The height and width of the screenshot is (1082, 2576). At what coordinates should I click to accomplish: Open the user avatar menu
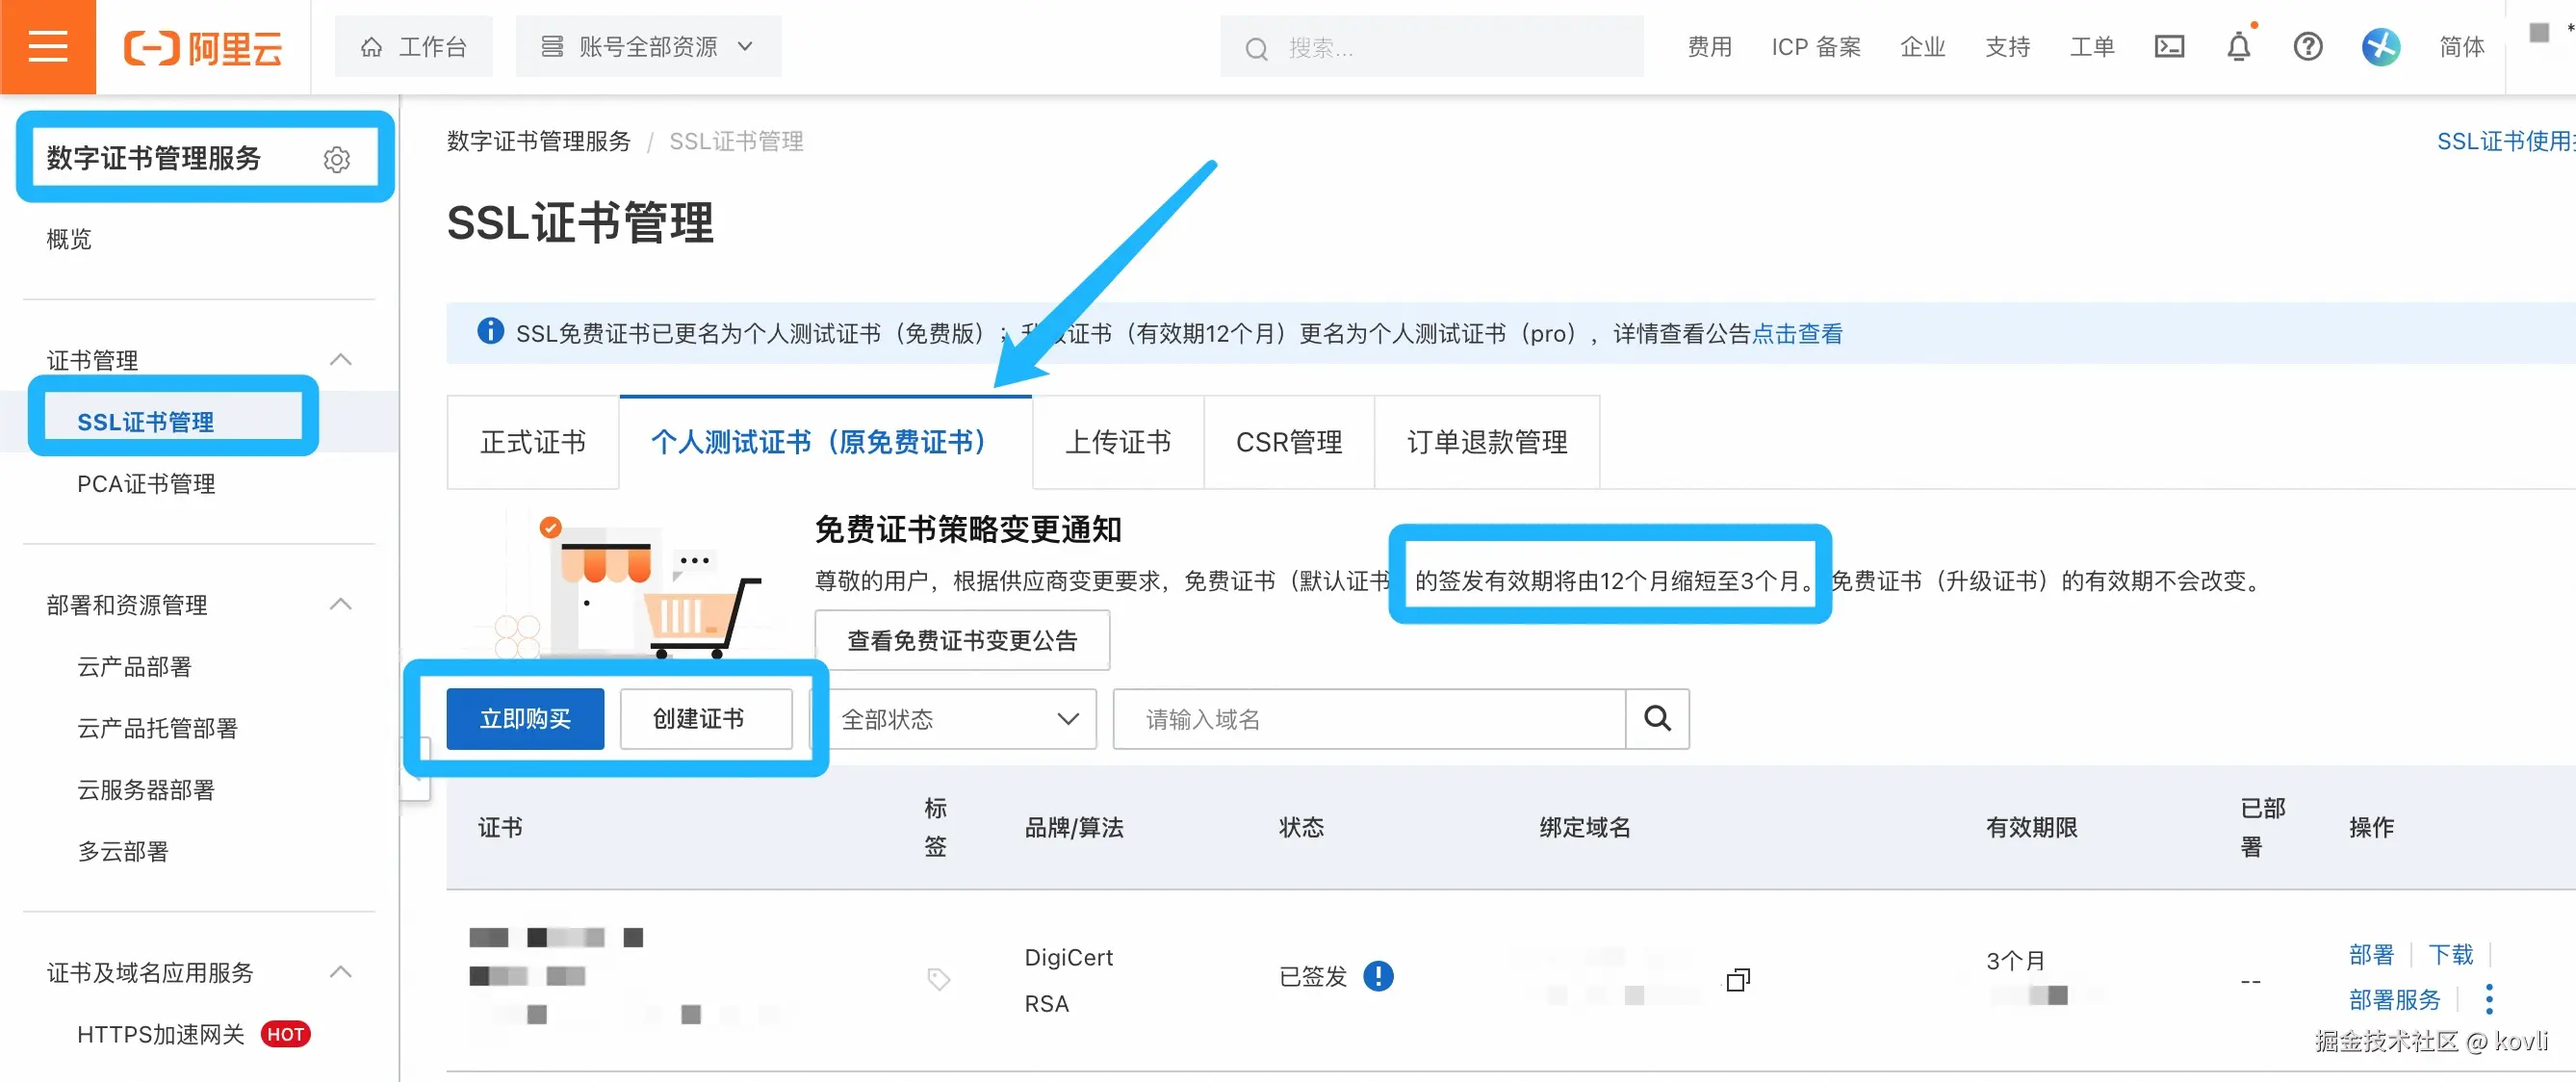pyautogui.click(x=2380, y=47)
